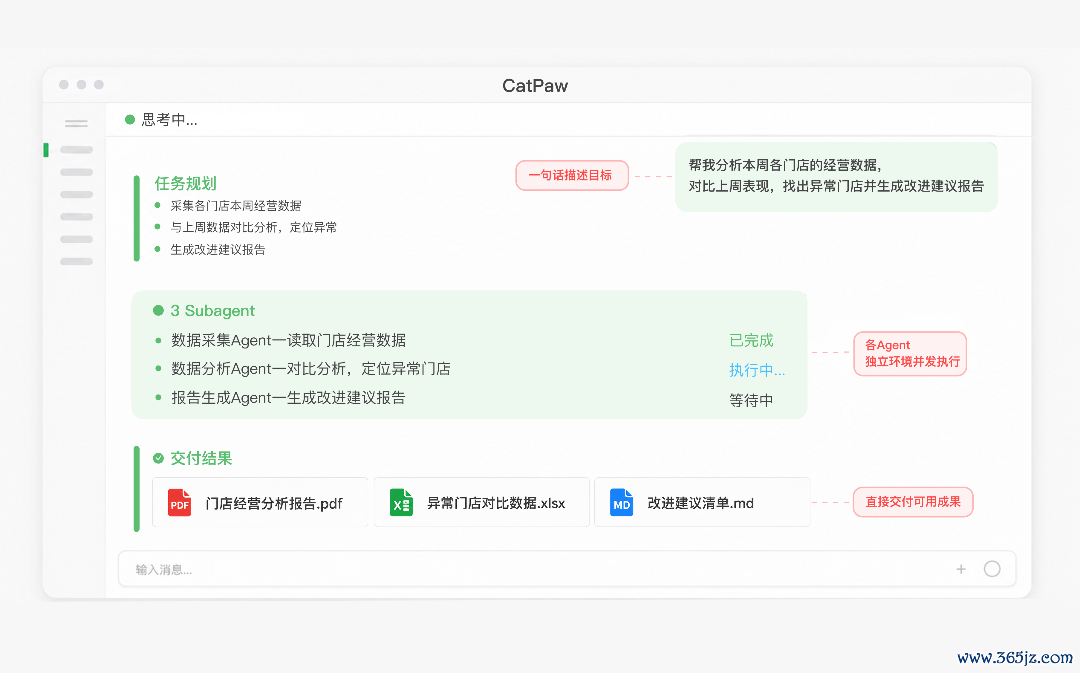Image resolution: width=1080 pixels, height=673 pixels.
Task: Click the user message bubble 帮我分析本周各门店
Action: click(836, 177)
